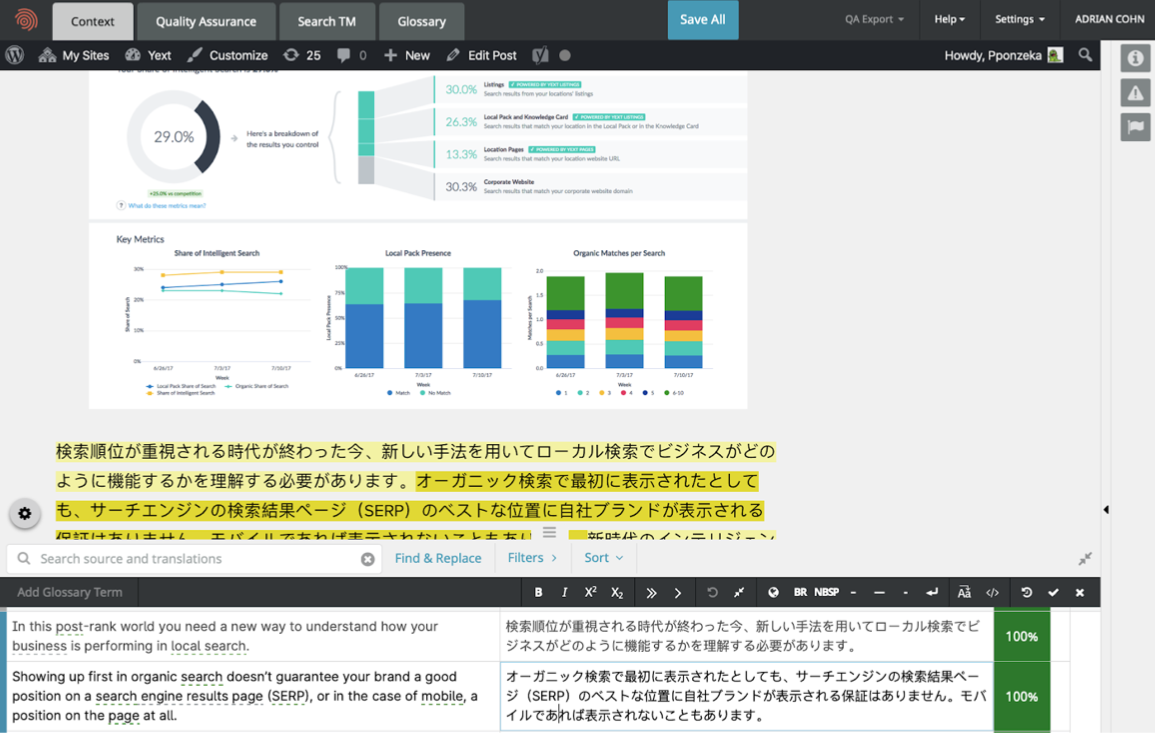
Task: Click the Save All button
Action: click(x=702, y=19)
